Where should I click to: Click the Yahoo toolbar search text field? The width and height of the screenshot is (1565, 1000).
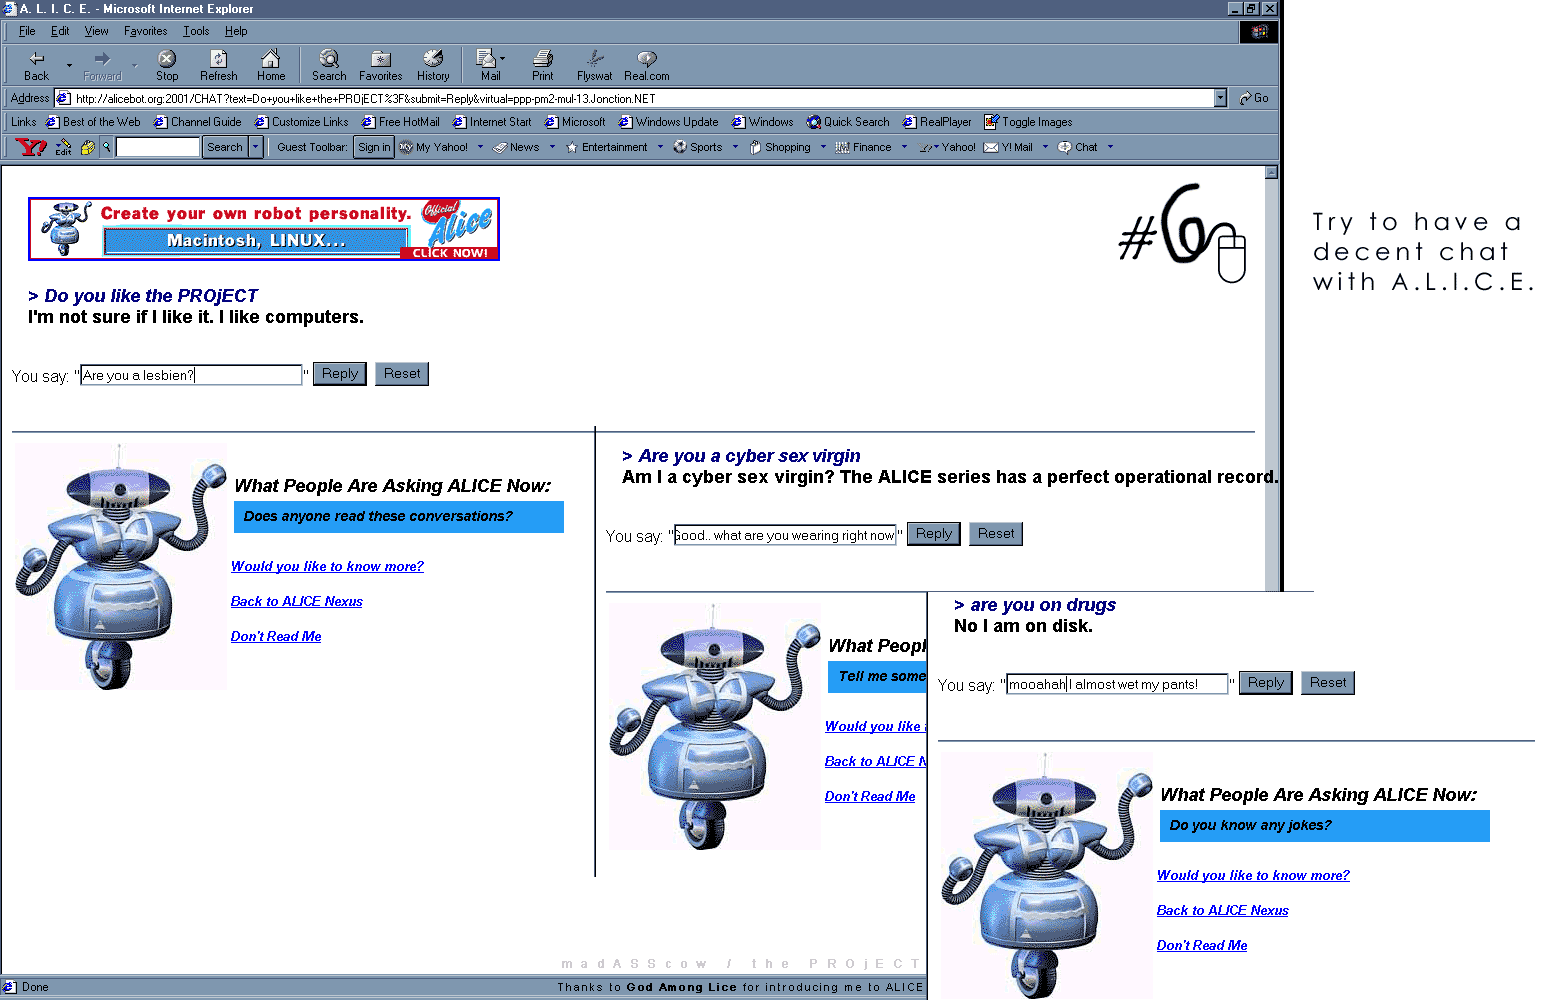[x=158, y=147]
